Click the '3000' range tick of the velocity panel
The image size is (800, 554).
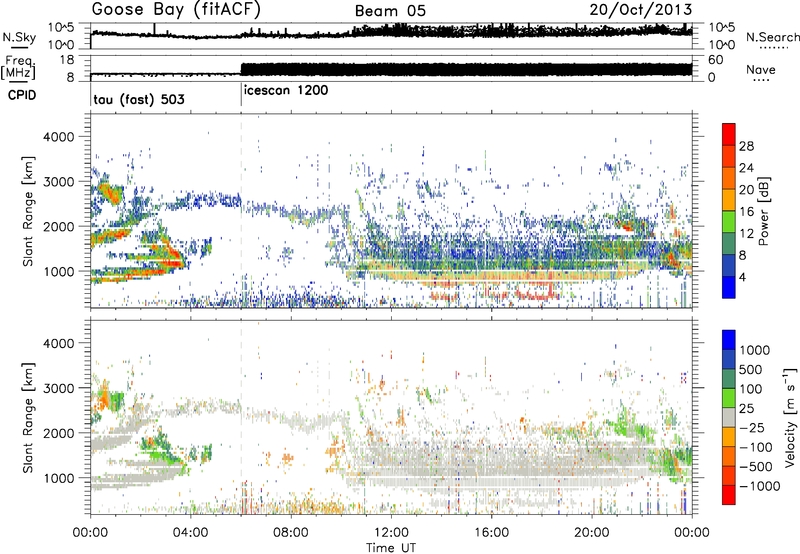(59, 388)
